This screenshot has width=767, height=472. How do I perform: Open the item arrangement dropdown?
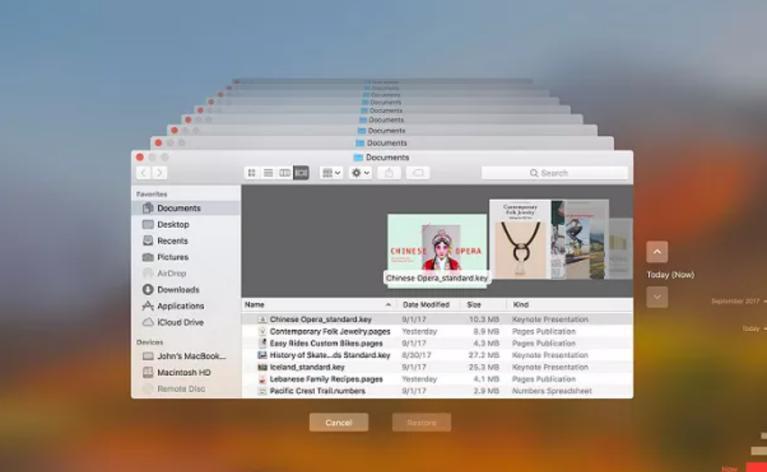tap(331, 173)
